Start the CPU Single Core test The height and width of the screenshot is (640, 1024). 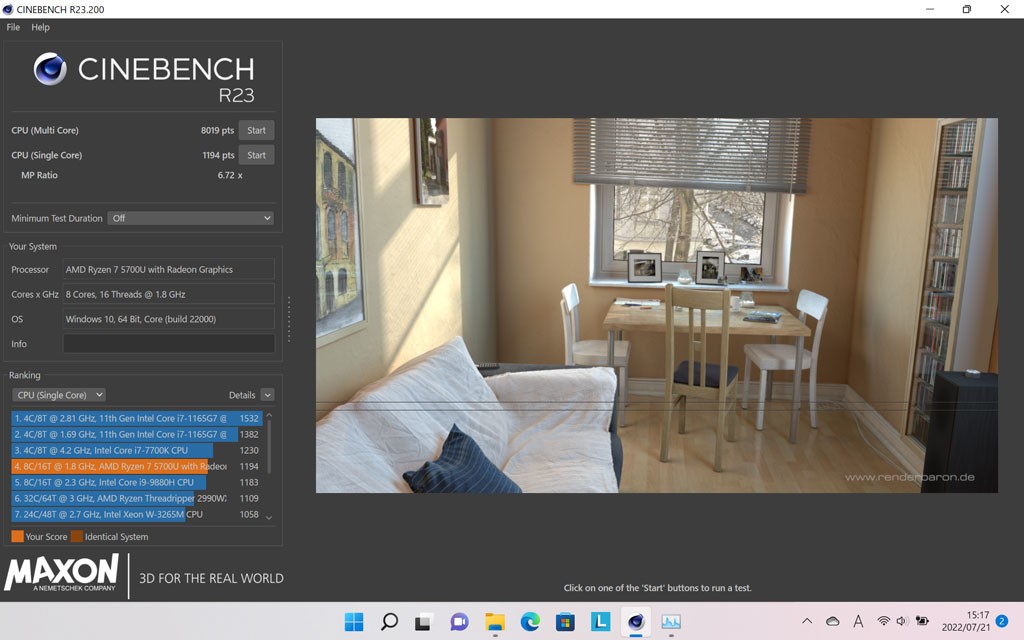point(256,155)
